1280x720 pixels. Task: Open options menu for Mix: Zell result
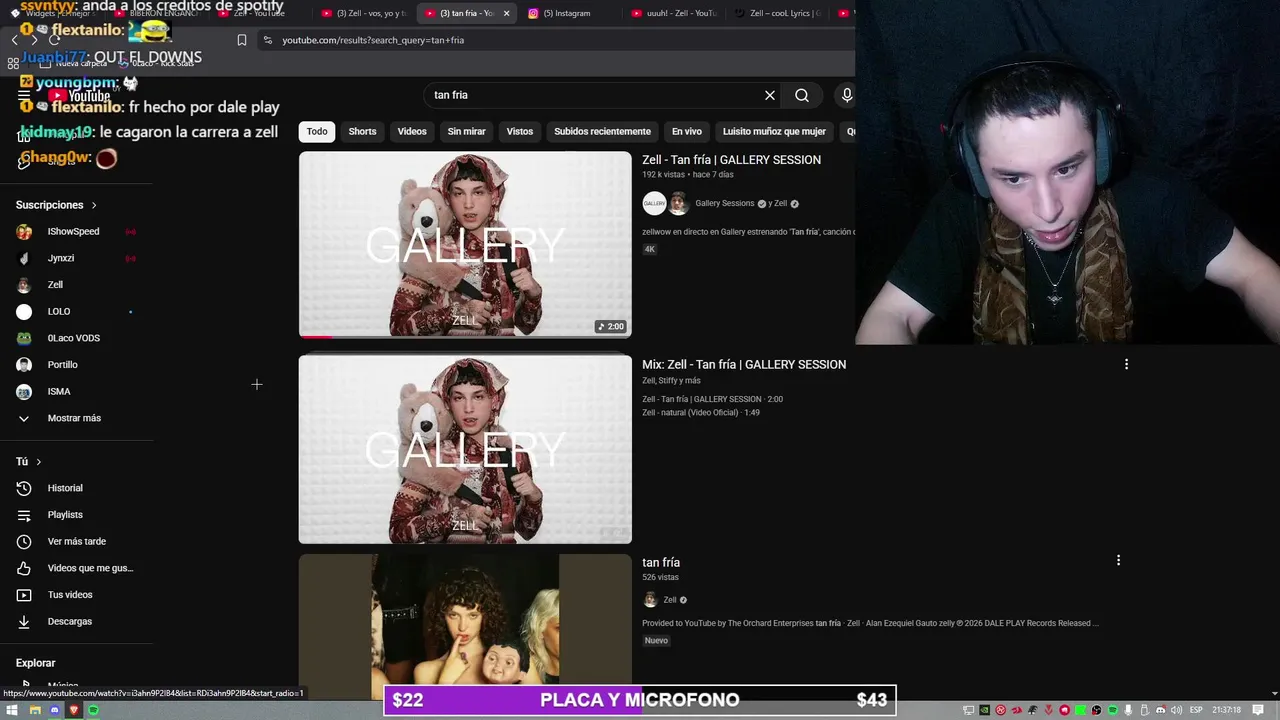(x=1126, y=364)
